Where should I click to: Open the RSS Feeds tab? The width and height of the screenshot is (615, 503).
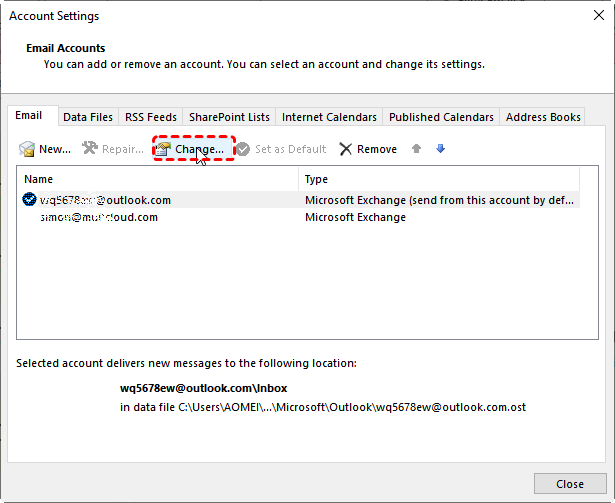[x=151, y=117]
